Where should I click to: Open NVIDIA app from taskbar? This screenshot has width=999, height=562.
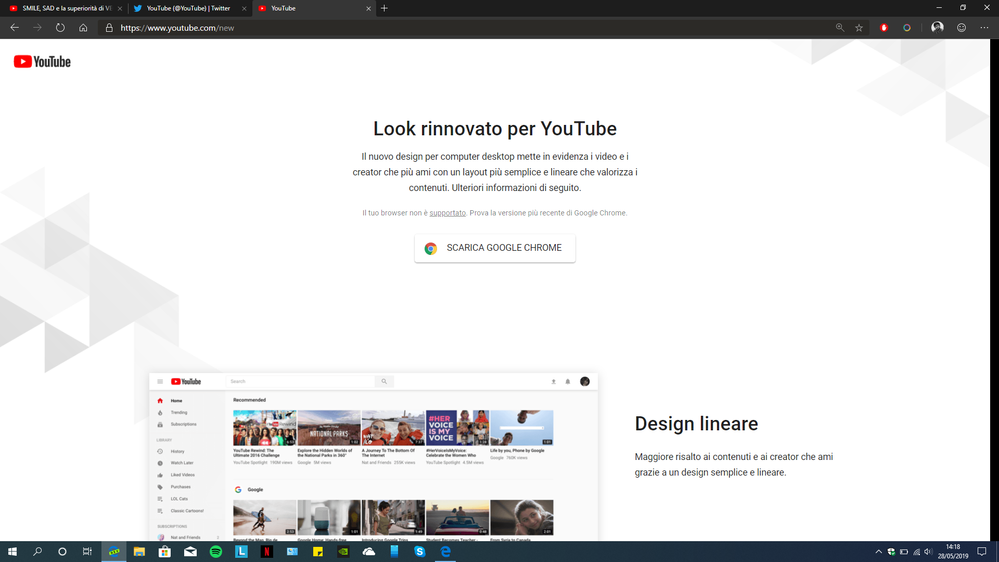click(x=343, y=551)
